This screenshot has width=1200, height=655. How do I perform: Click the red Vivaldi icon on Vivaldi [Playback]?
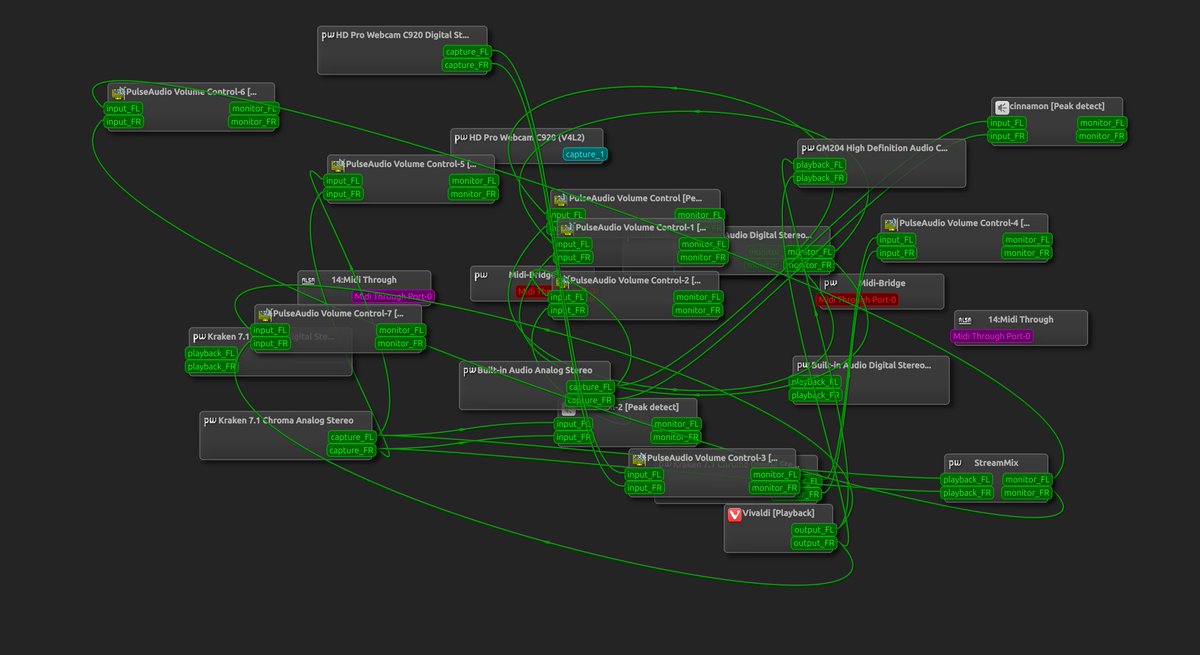point(735,514)
